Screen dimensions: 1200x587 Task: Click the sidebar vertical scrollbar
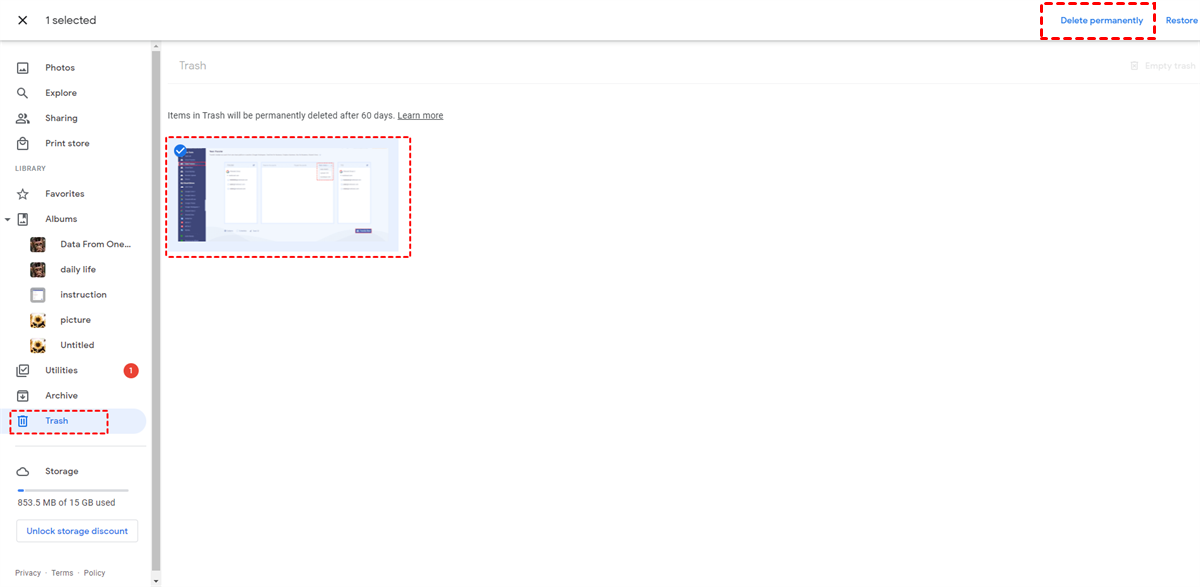(155, 310)
